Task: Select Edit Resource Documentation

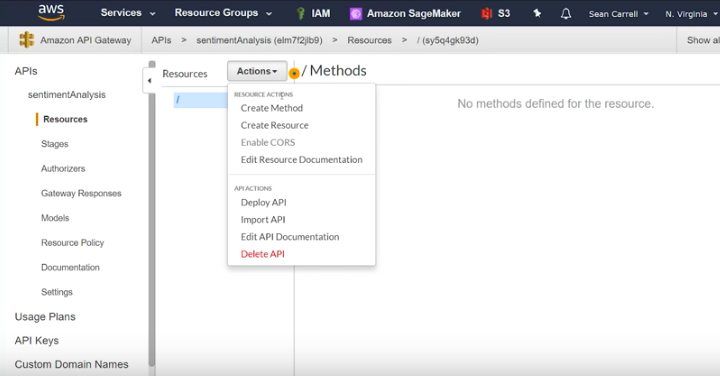Action: 301,160
